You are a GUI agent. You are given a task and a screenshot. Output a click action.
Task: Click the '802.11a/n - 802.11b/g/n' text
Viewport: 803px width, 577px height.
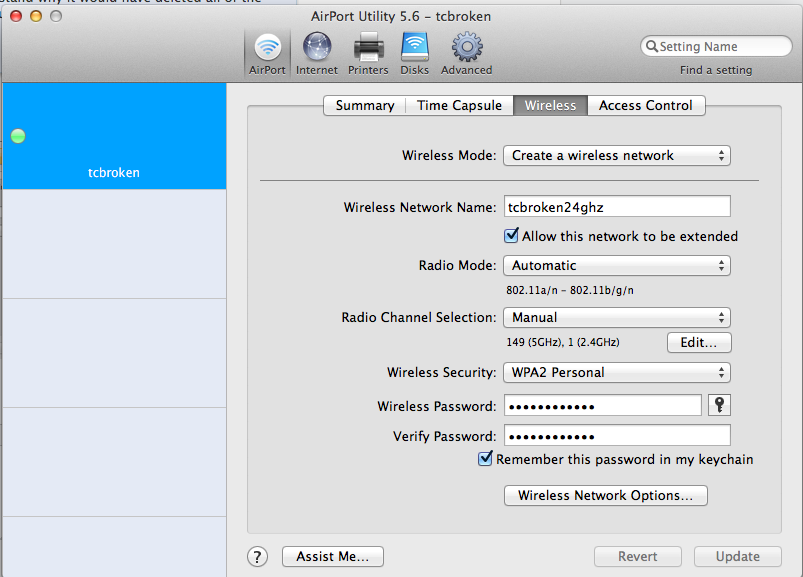(x=569, y=290)
